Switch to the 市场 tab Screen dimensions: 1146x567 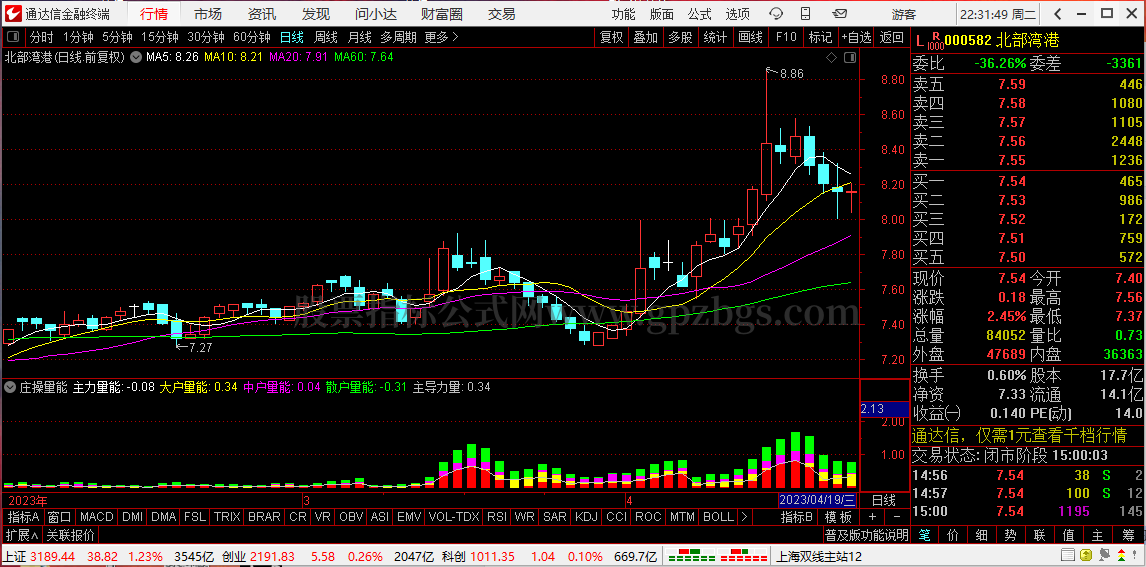click(210, 14)
